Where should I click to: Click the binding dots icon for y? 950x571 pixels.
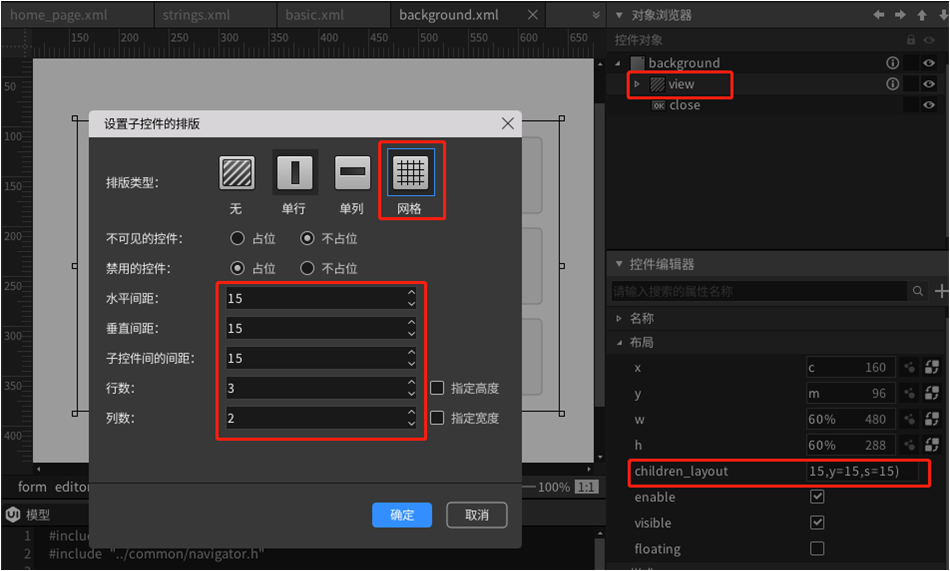(x=909, y=393)
